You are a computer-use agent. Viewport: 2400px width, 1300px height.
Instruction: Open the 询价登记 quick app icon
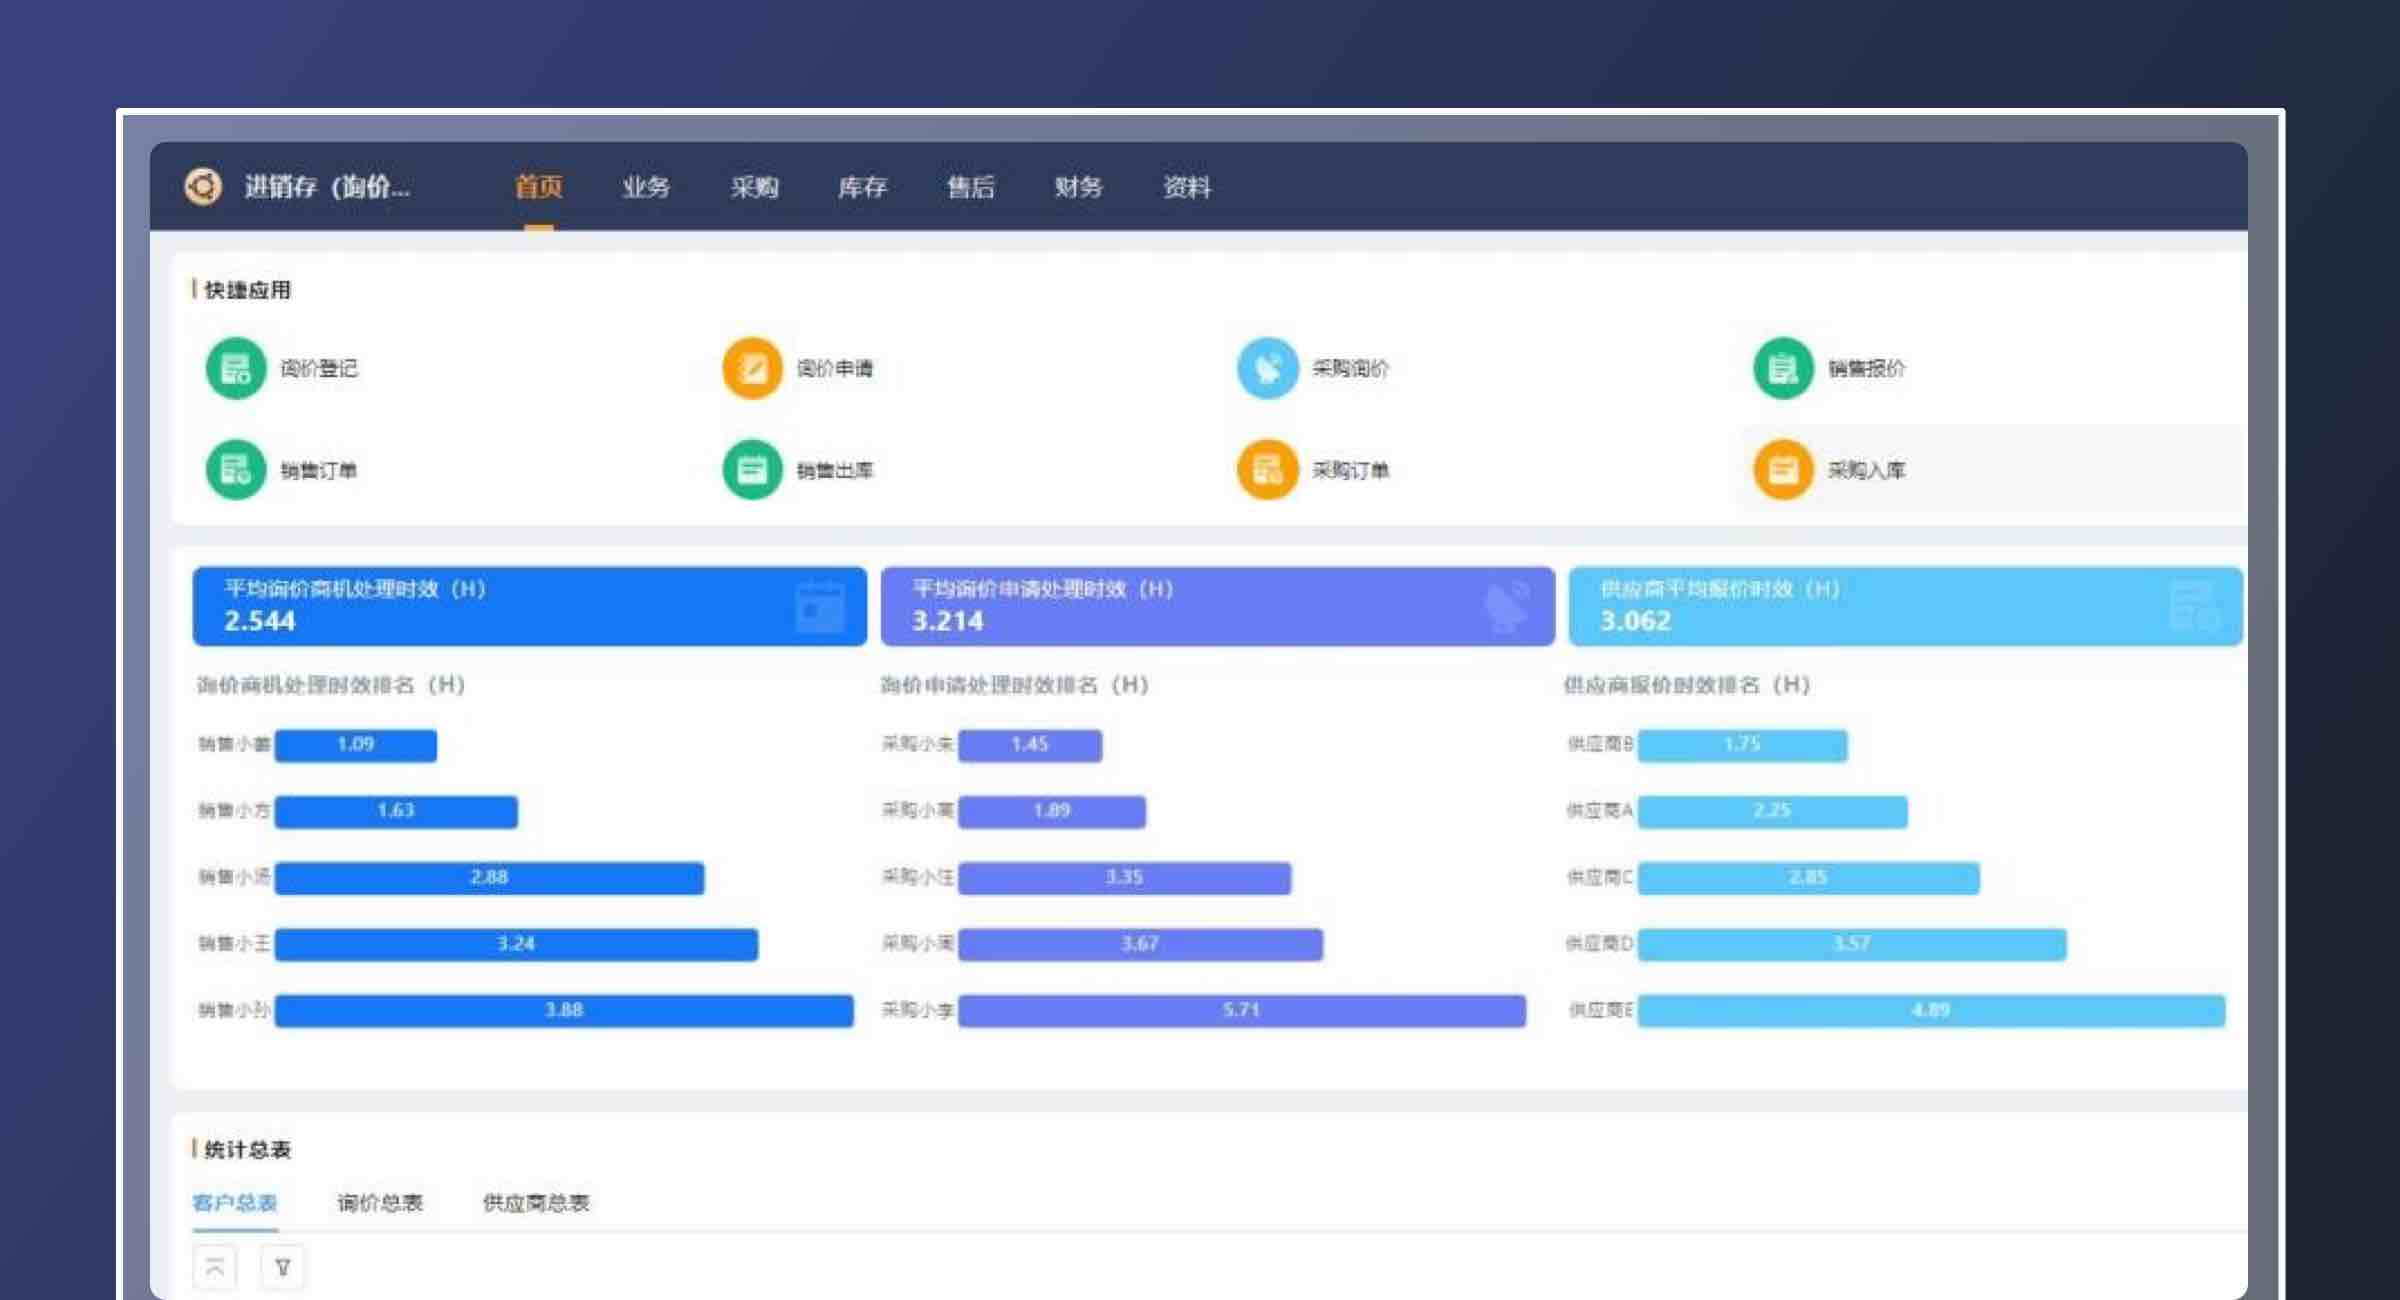point(236,369)
